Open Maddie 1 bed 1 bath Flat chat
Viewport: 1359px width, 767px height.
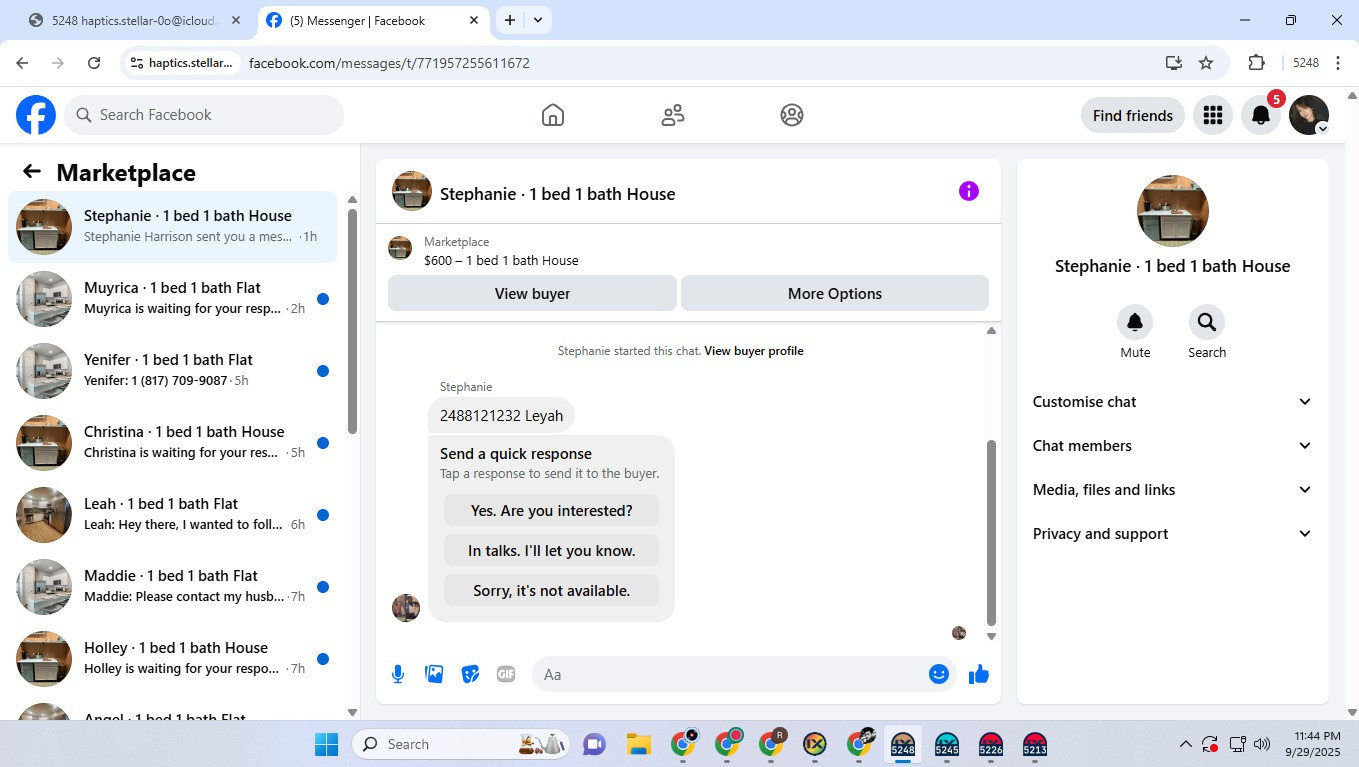click(173, 587)
